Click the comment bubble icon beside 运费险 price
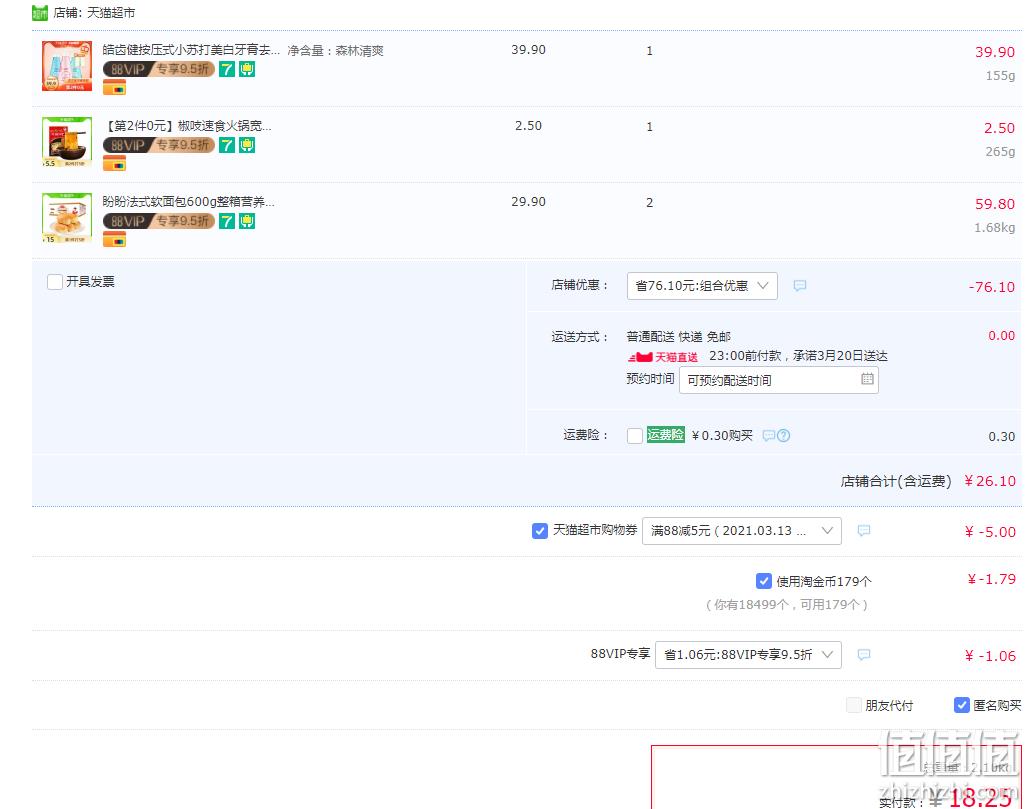Viewport: 1028px width, 809px height. (x=768, y=436)
